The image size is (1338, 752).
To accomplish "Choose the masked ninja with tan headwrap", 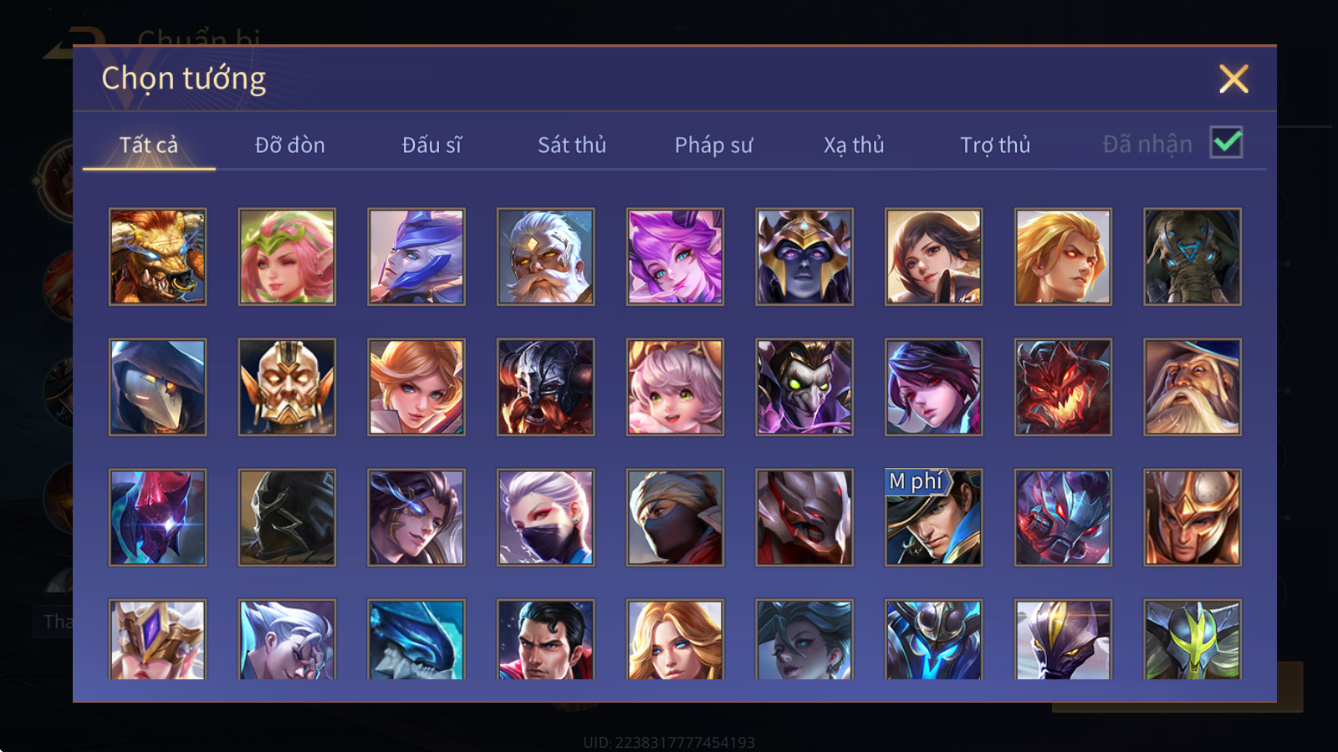I will (675, 518).
